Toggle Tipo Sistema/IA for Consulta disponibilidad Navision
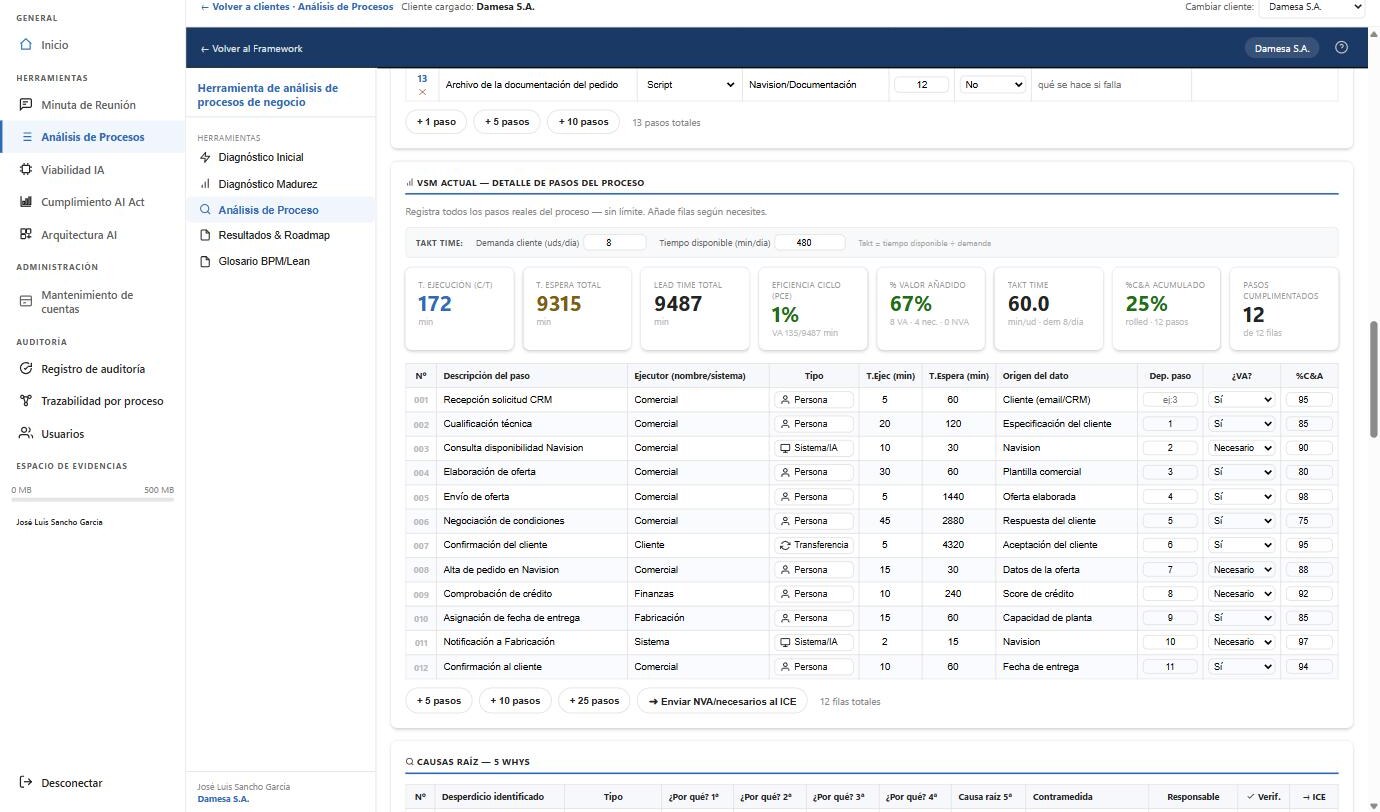1380x812 pixels. click(x=814, y=448)
